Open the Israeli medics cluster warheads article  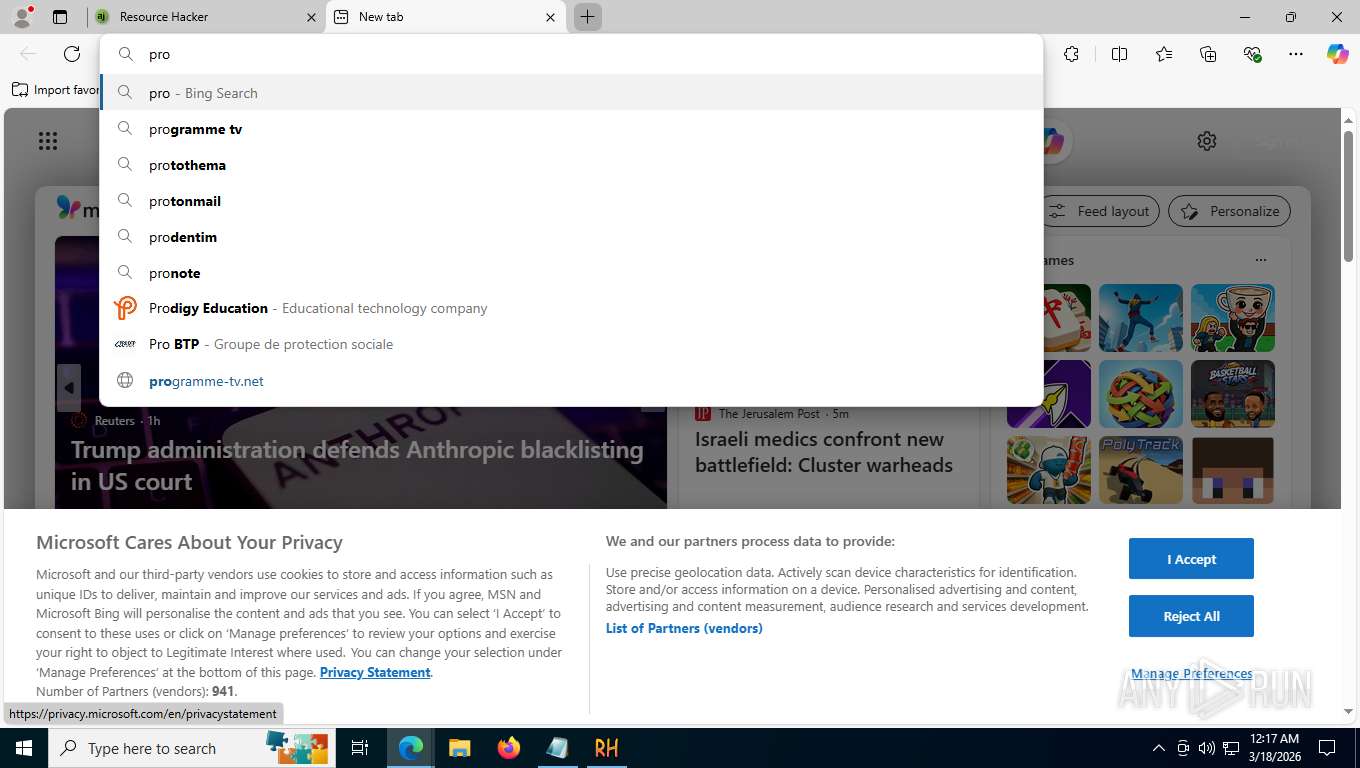(x=824, y=452)
